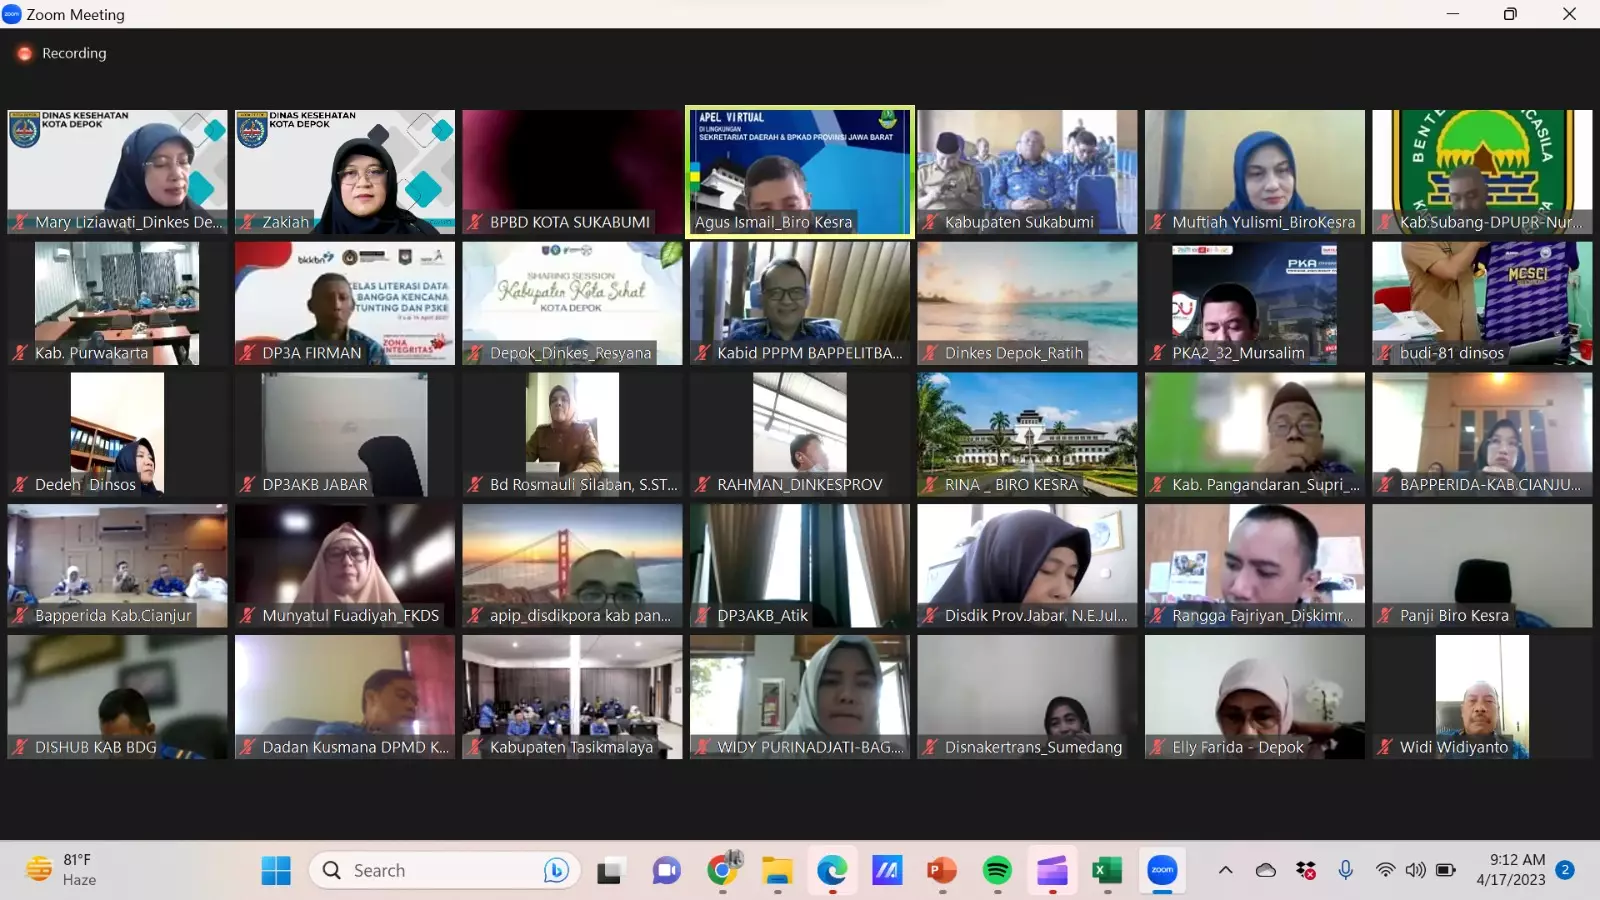1600x900 pixels.
Task: Click the notification count badge
Action: 1566,870
